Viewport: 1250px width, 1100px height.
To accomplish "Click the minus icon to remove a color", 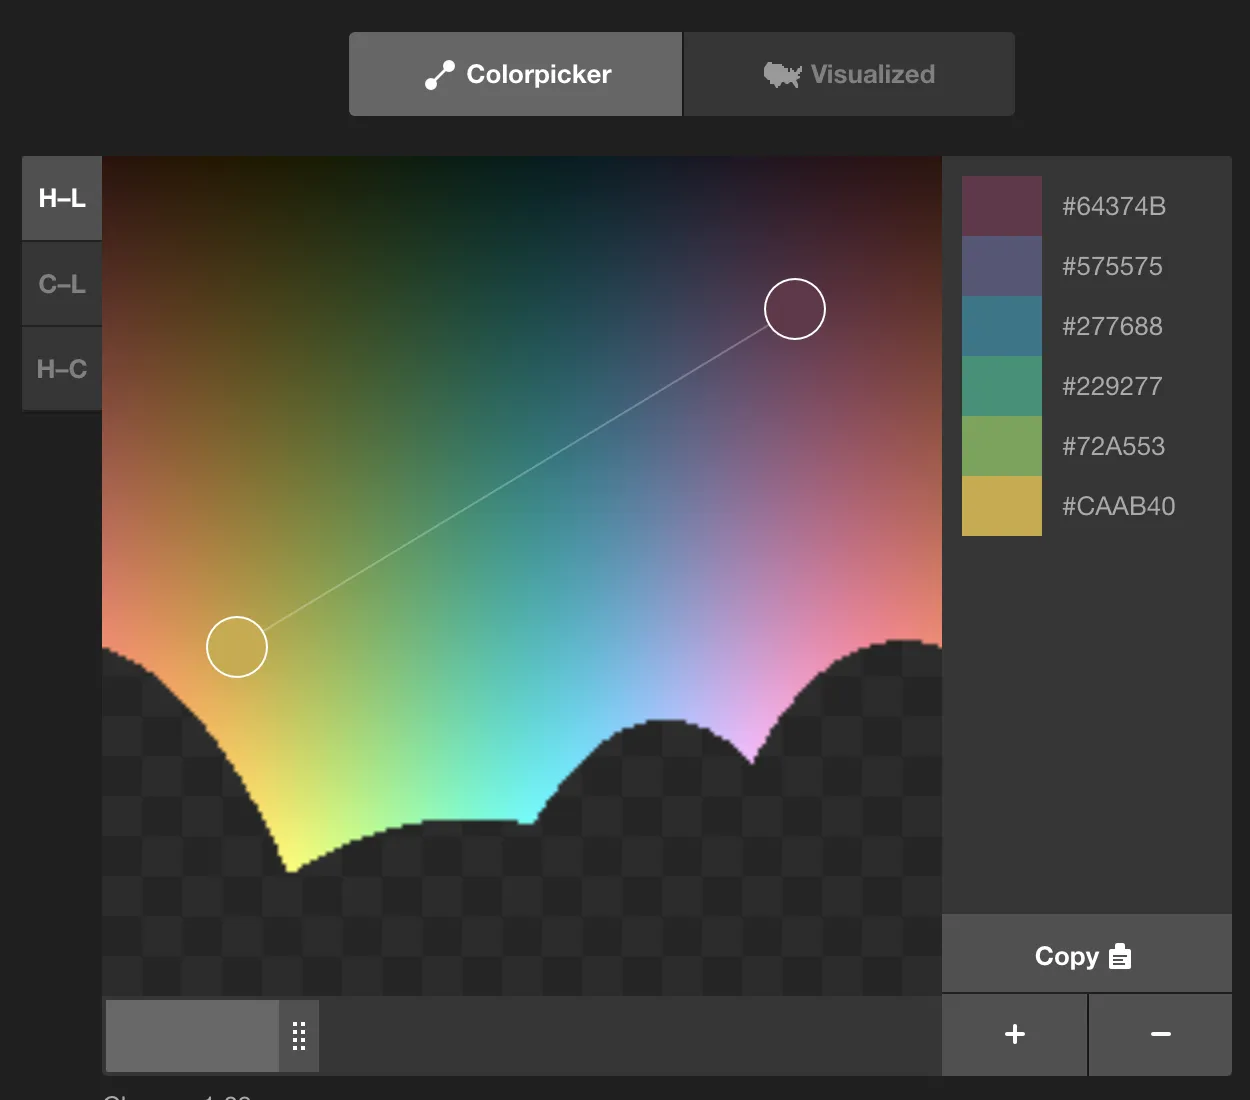I will [x=1160, y=1034].
